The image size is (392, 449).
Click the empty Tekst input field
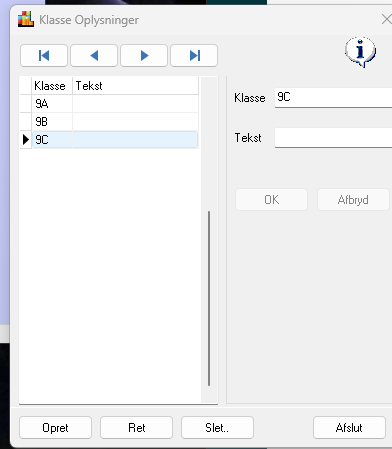pyautogui.click(x=333, y=138)
